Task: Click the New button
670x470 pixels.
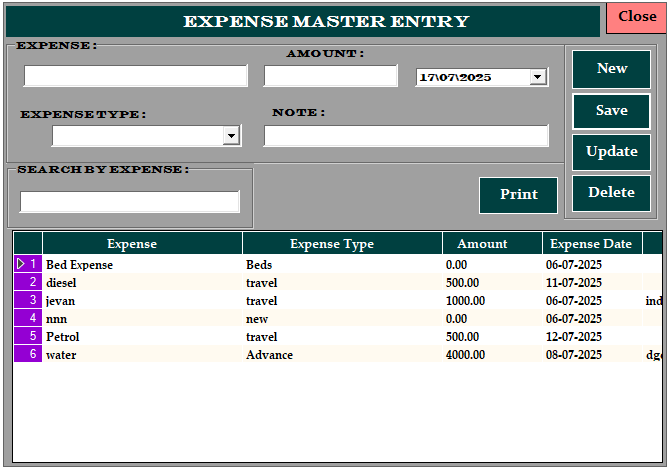Action: (611, 69)
